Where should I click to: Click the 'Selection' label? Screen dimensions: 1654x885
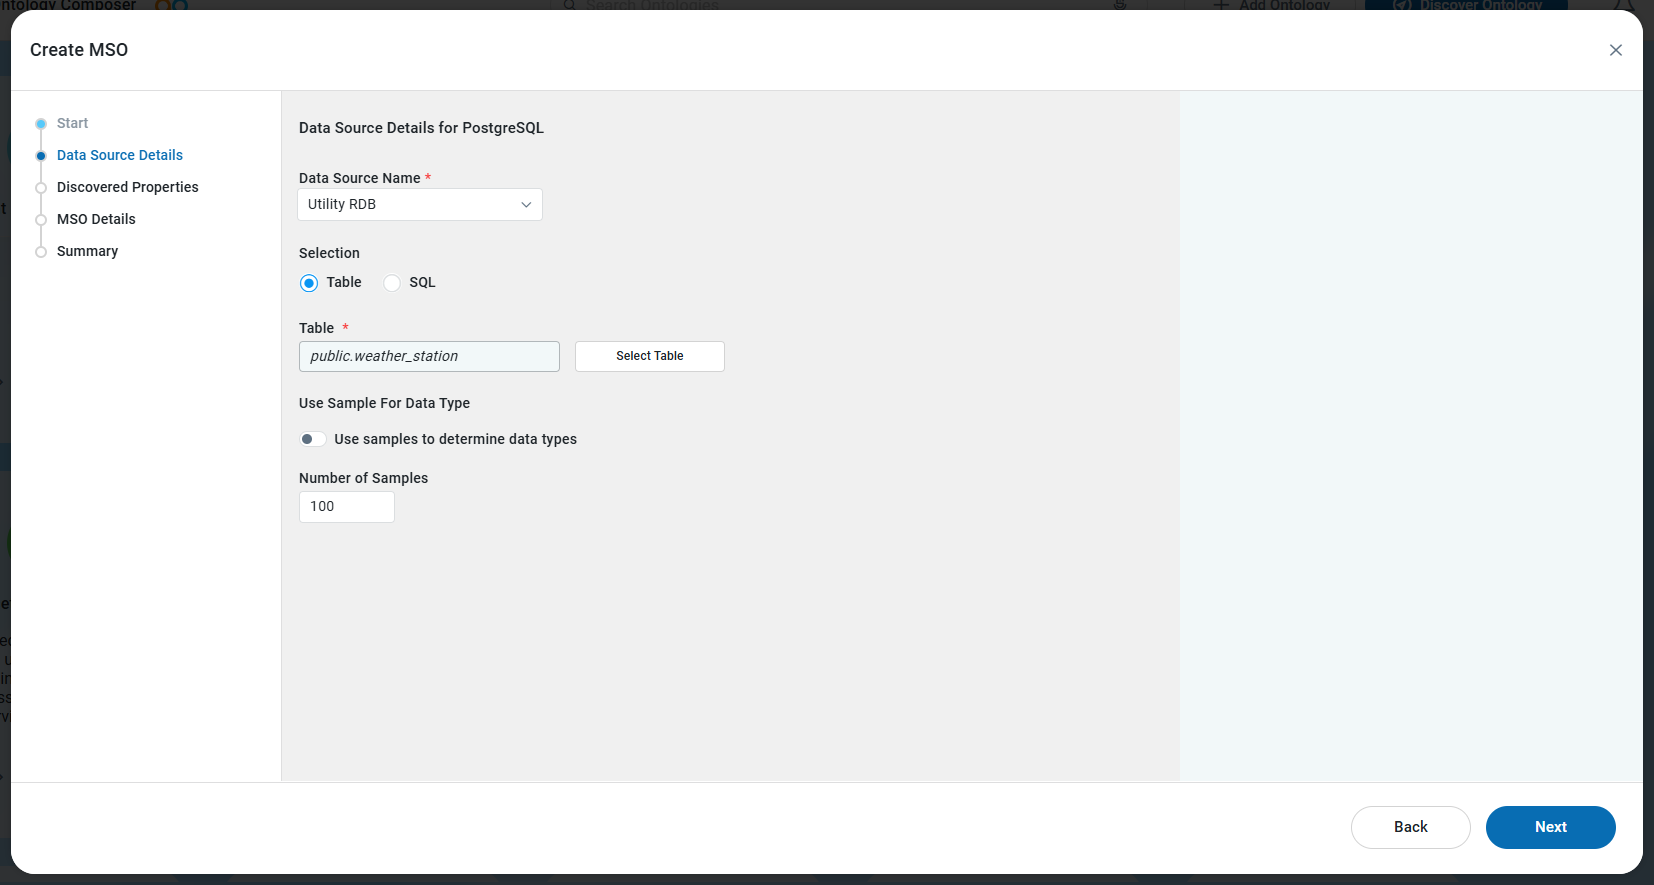(x=329, y=253)
